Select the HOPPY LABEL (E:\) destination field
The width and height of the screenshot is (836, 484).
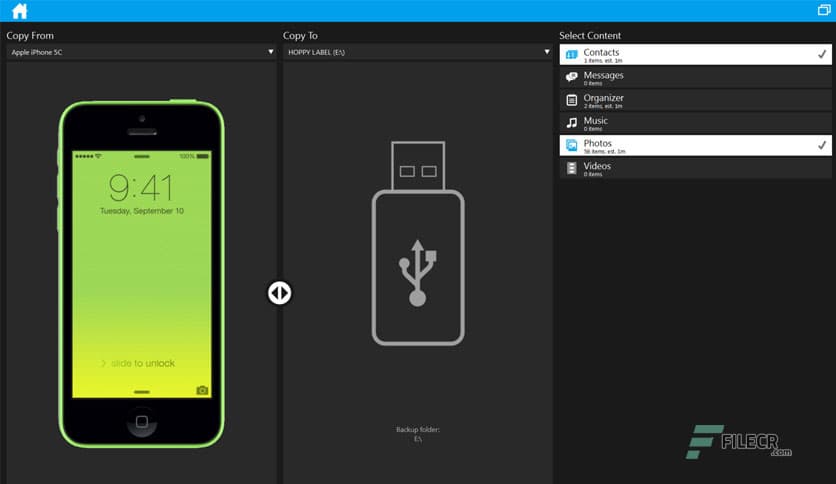coord(417,52)
